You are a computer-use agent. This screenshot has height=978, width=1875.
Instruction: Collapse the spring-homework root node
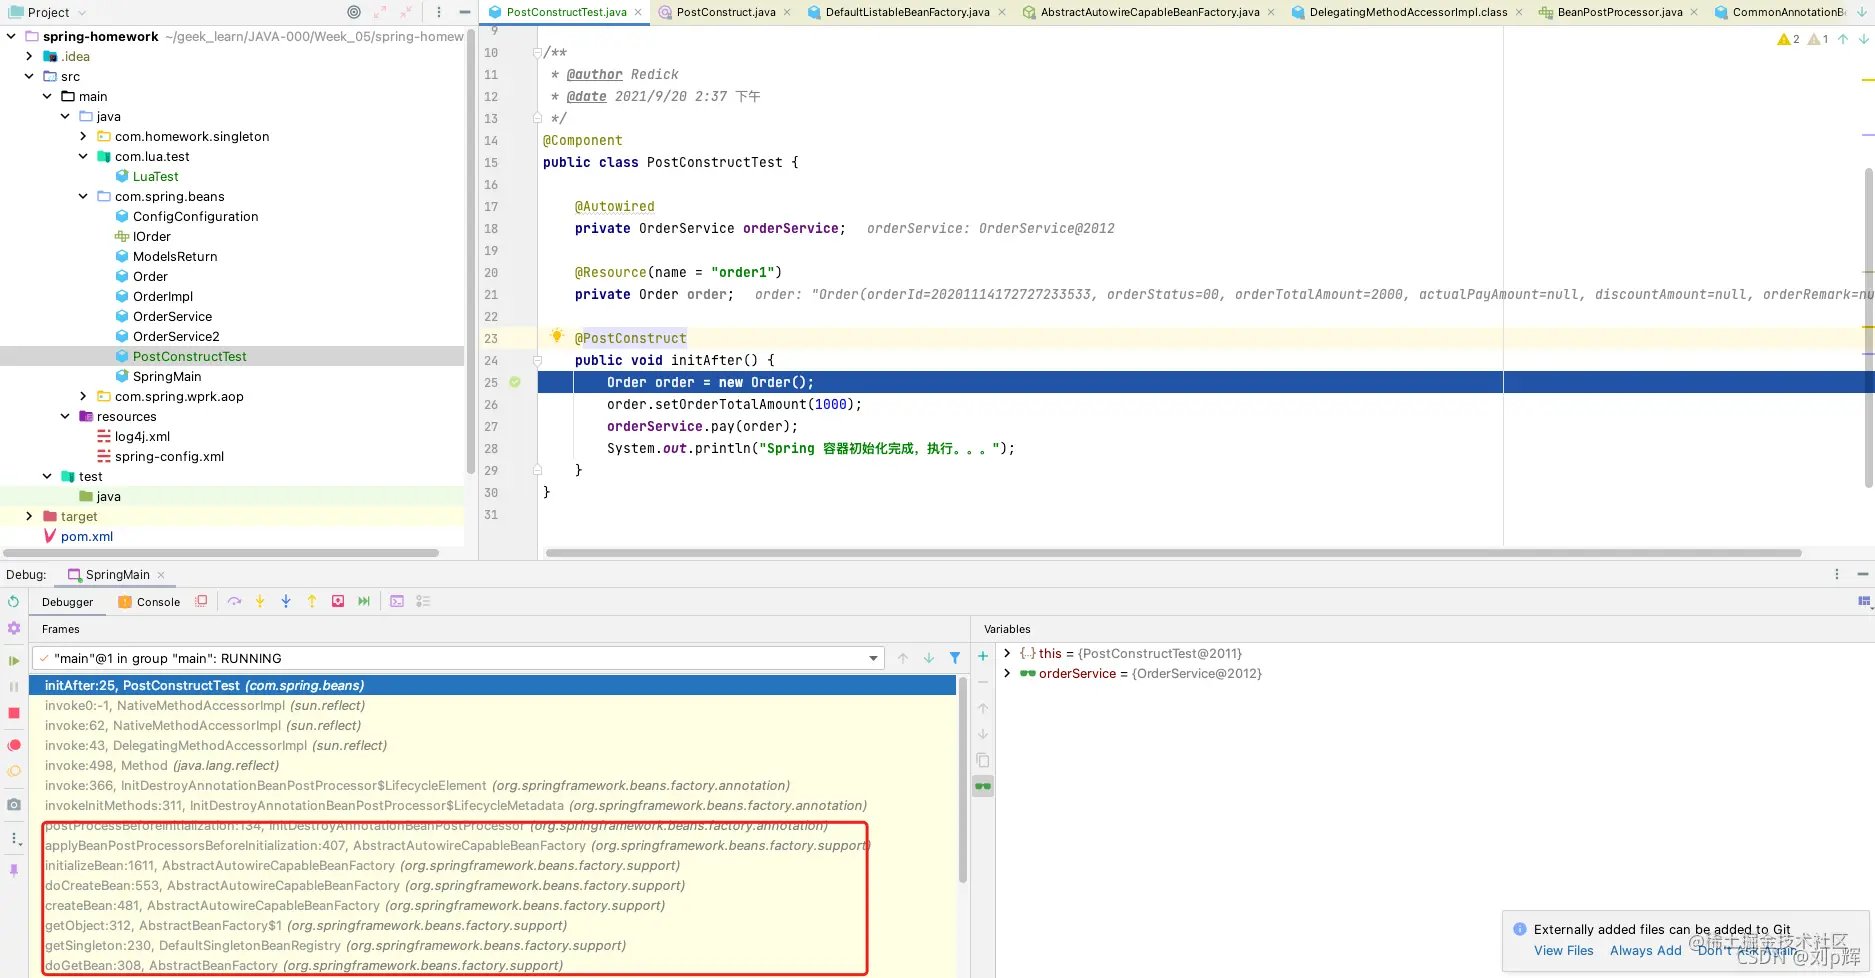(11, 36)
